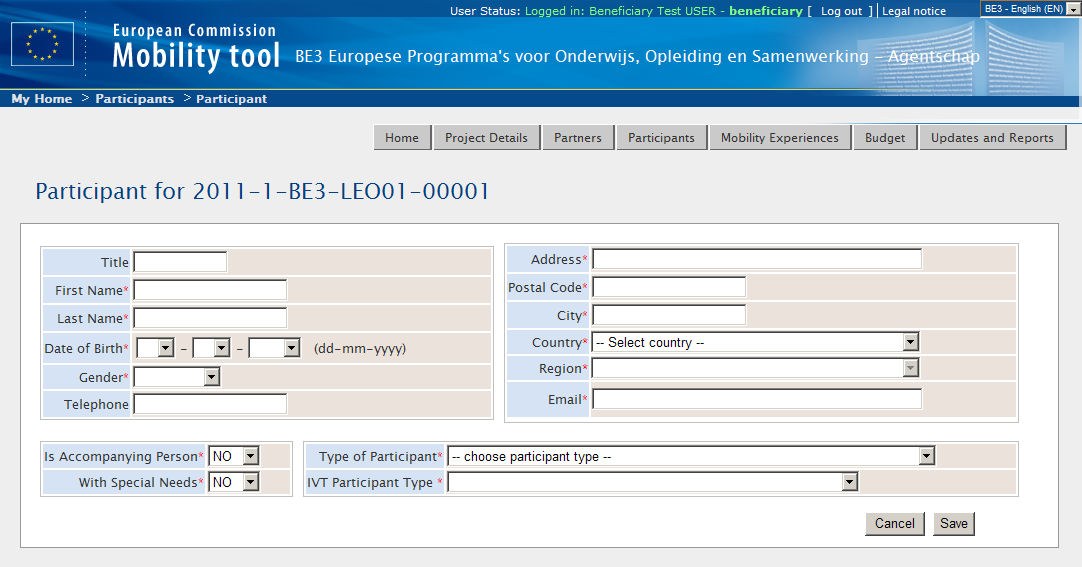Open the Type of Participant dropdown
This screenshot has width=1082, height=567.
click(x=691, y=456)
